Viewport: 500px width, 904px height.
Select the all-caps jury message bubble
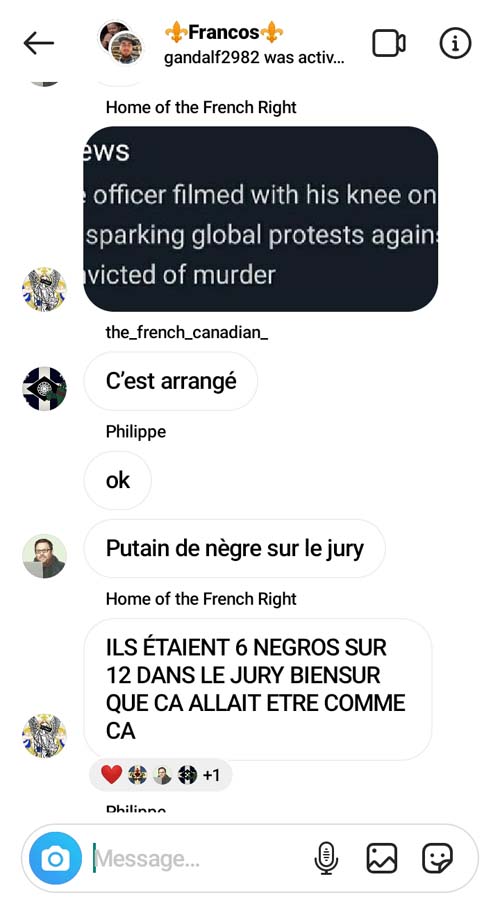[258, 690]
